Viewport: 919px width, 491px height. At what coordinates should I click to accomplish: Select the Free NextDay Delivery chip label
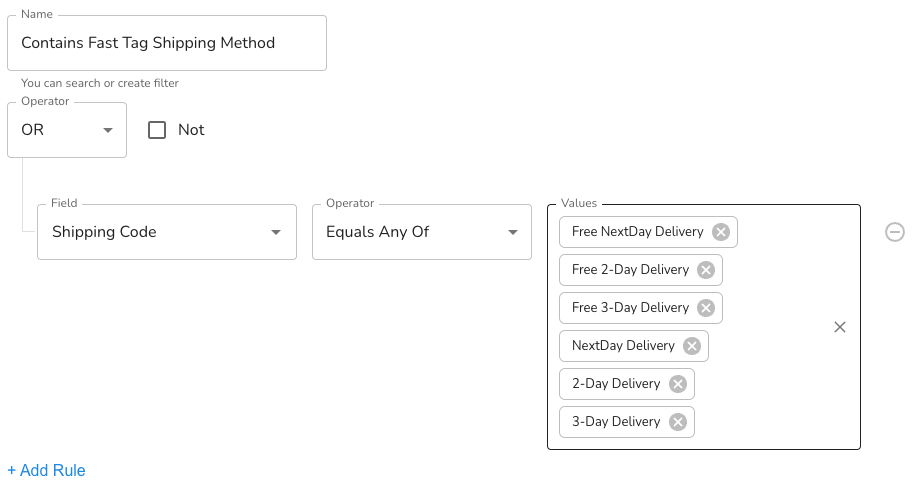[x=638, y=231]
